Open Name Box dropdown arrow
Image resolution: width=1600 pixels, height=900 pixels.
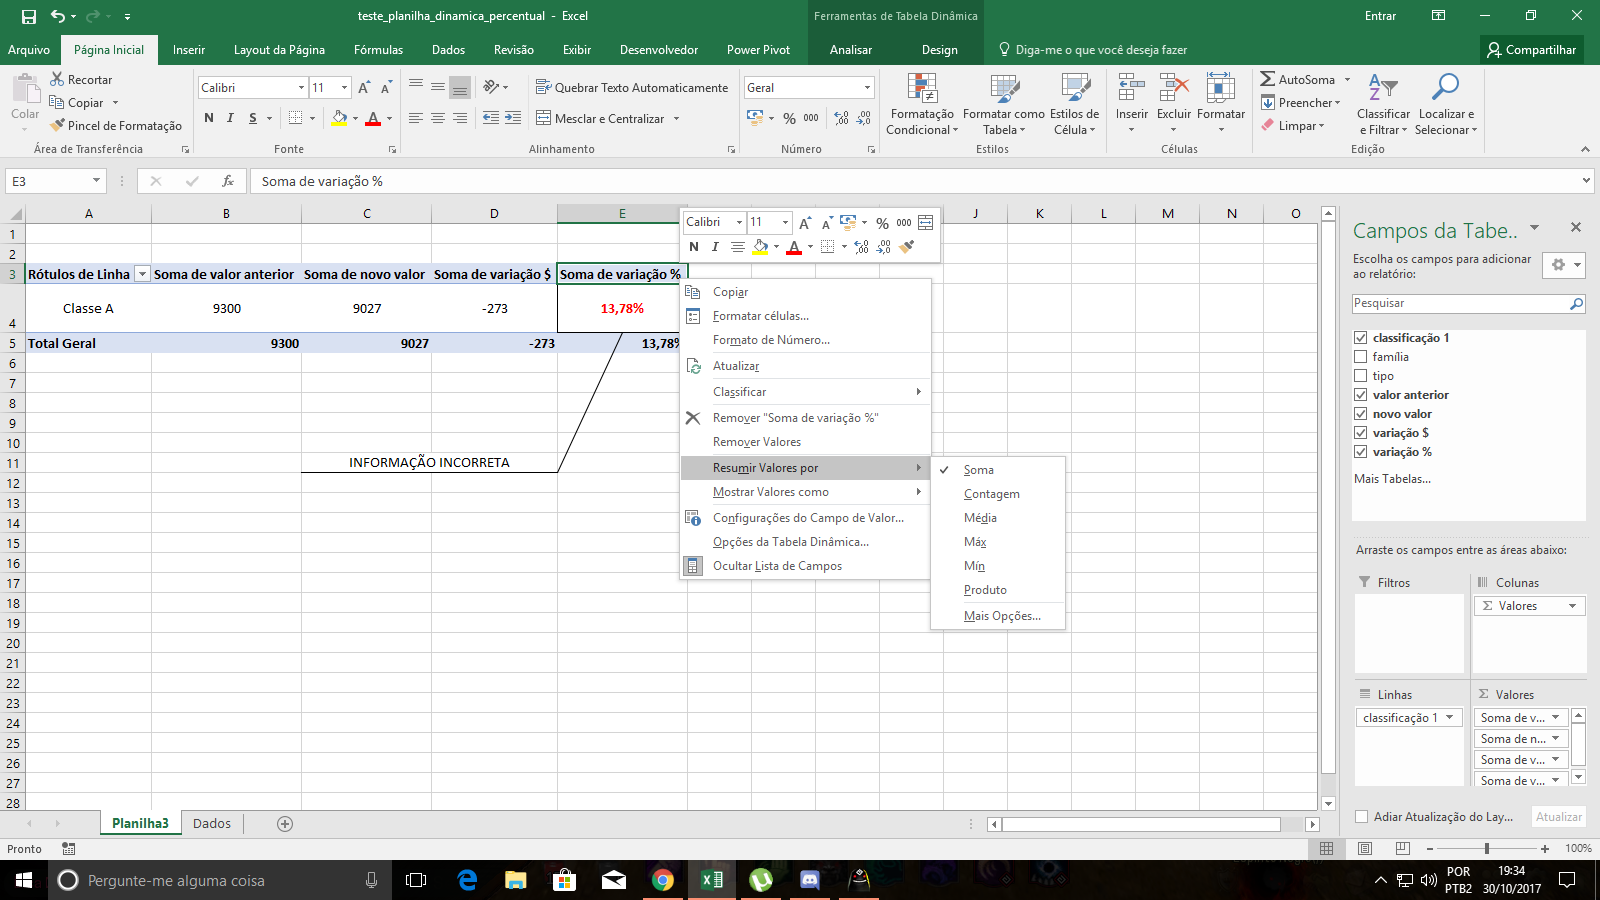[96, 181]
